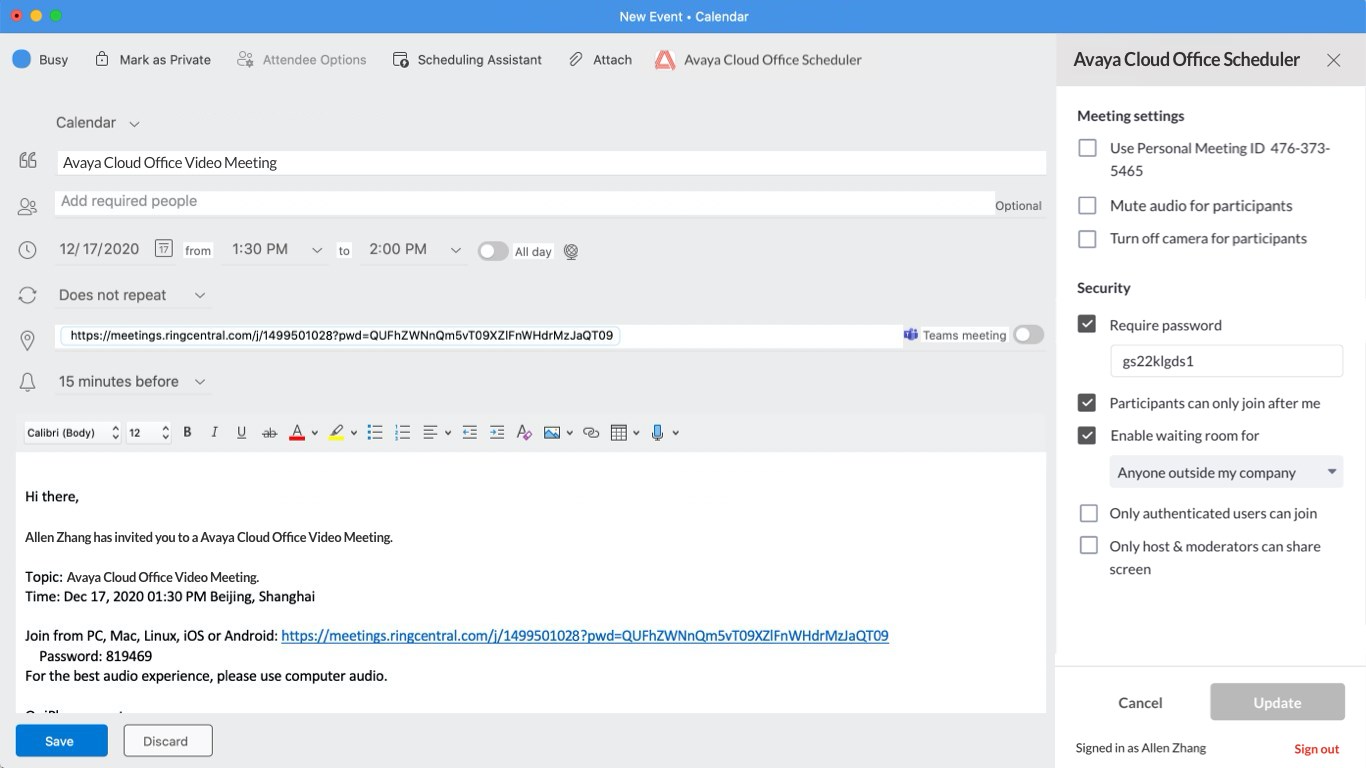Viewport: 1366px width, 768px height.
Task: Edit the meeting password field gs22klgds1
Action: click(1226, 361)
